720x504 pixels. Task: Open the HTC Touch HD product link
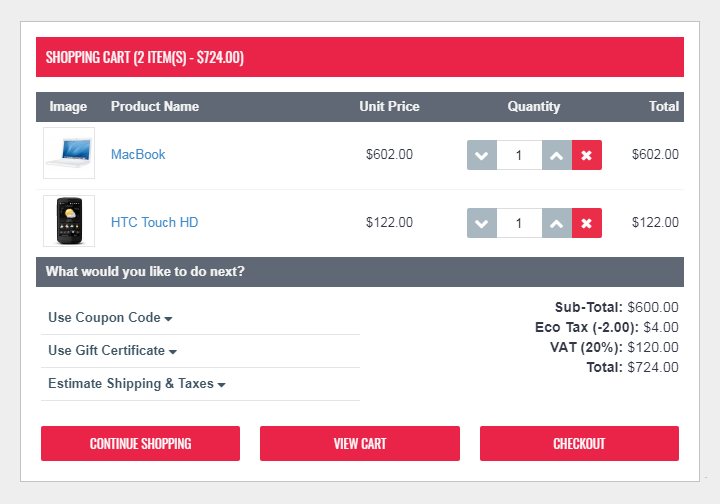[154, 222]
